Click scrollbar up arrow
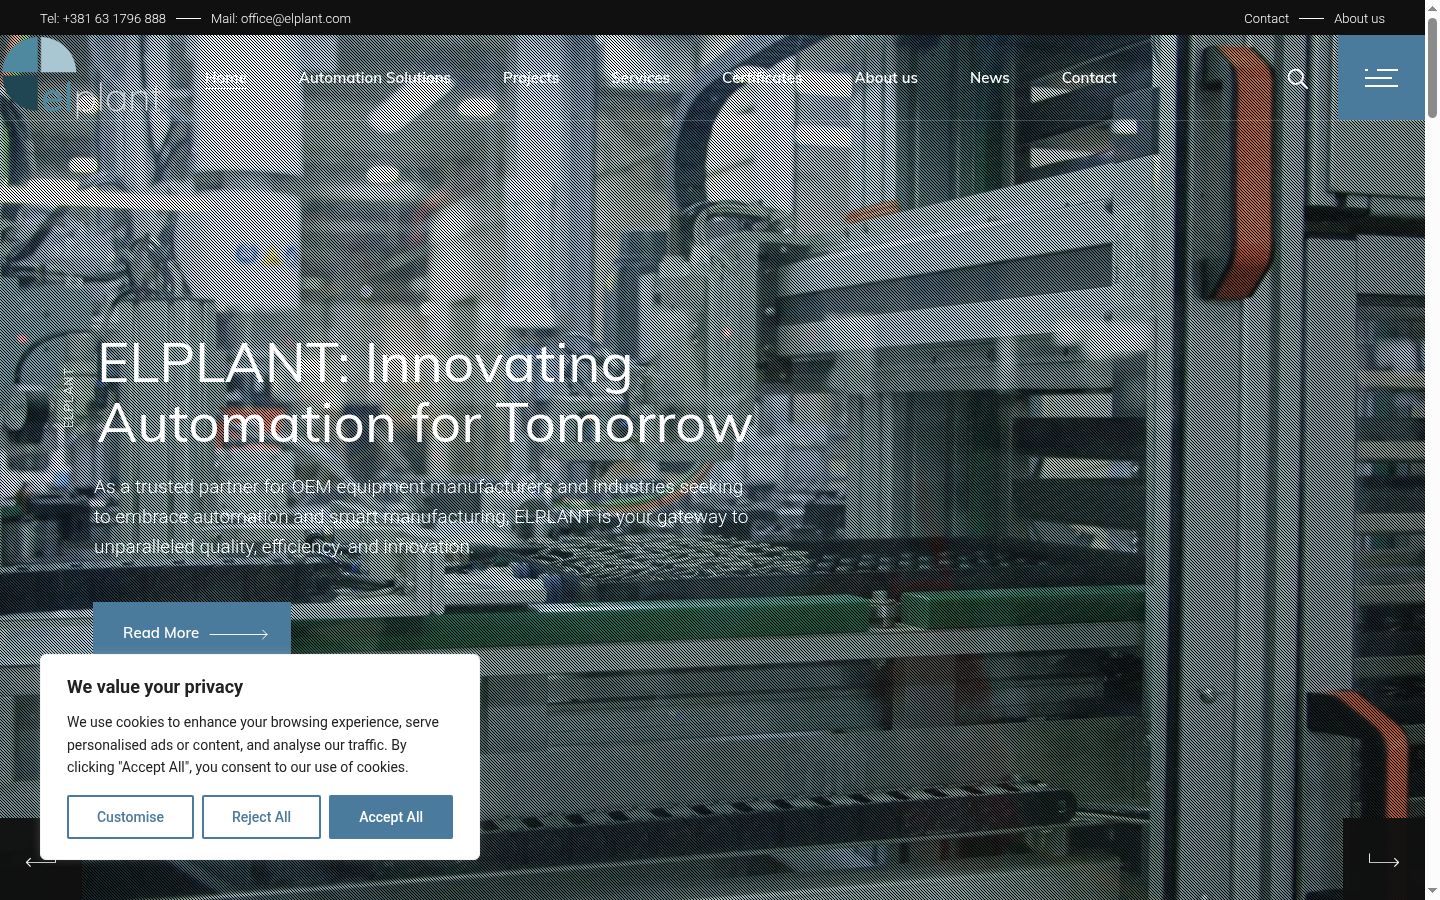The image size is (1440, 900). 1432,7
